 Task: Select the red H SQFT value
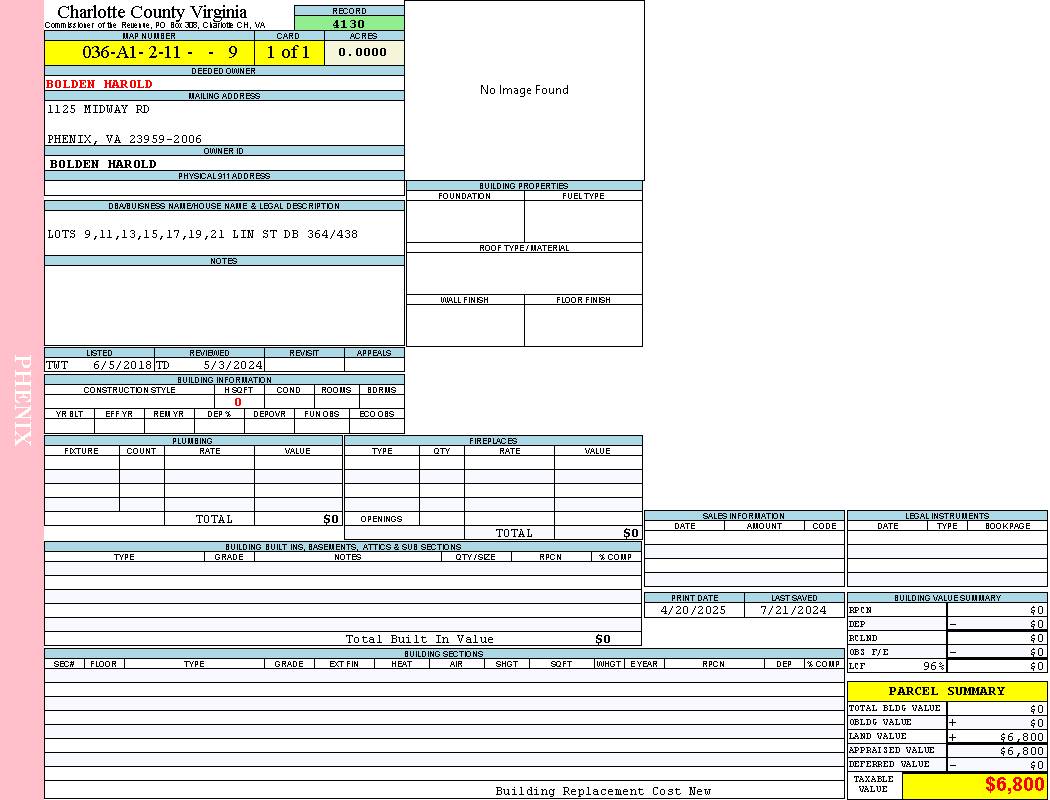[238, 402]
